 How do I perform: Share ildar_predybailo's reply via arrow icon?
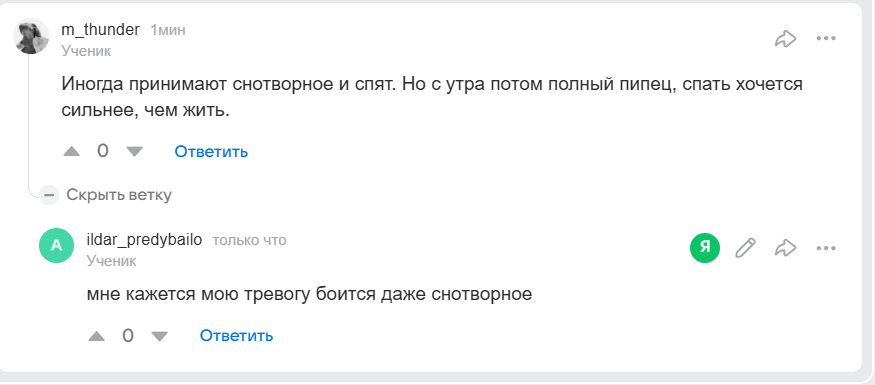pyautogui.click(x=785, y=248)
